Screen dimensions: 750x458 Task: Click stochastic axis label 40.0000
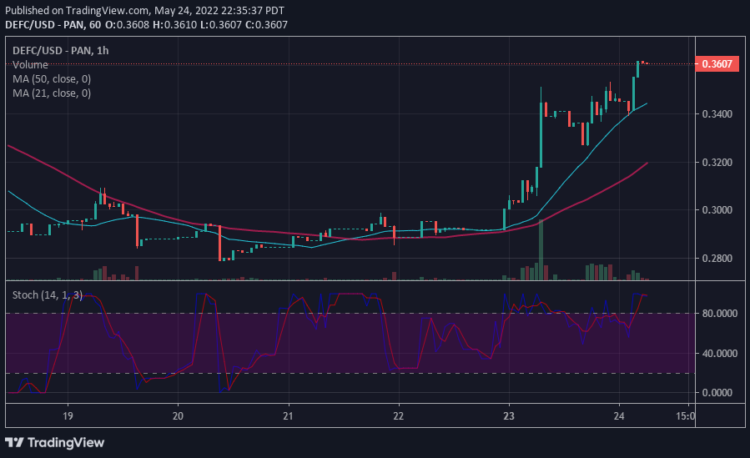point(720,353)
